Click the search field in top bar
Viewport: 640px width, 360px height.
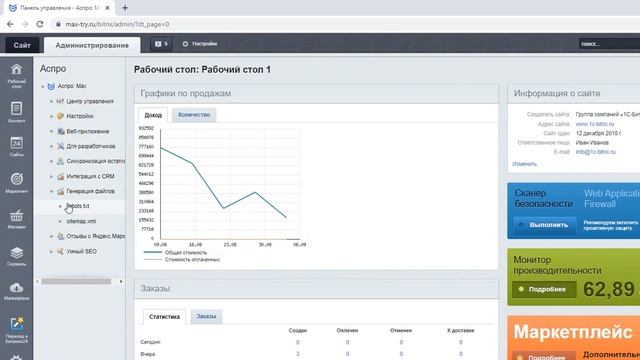[609, 44]
